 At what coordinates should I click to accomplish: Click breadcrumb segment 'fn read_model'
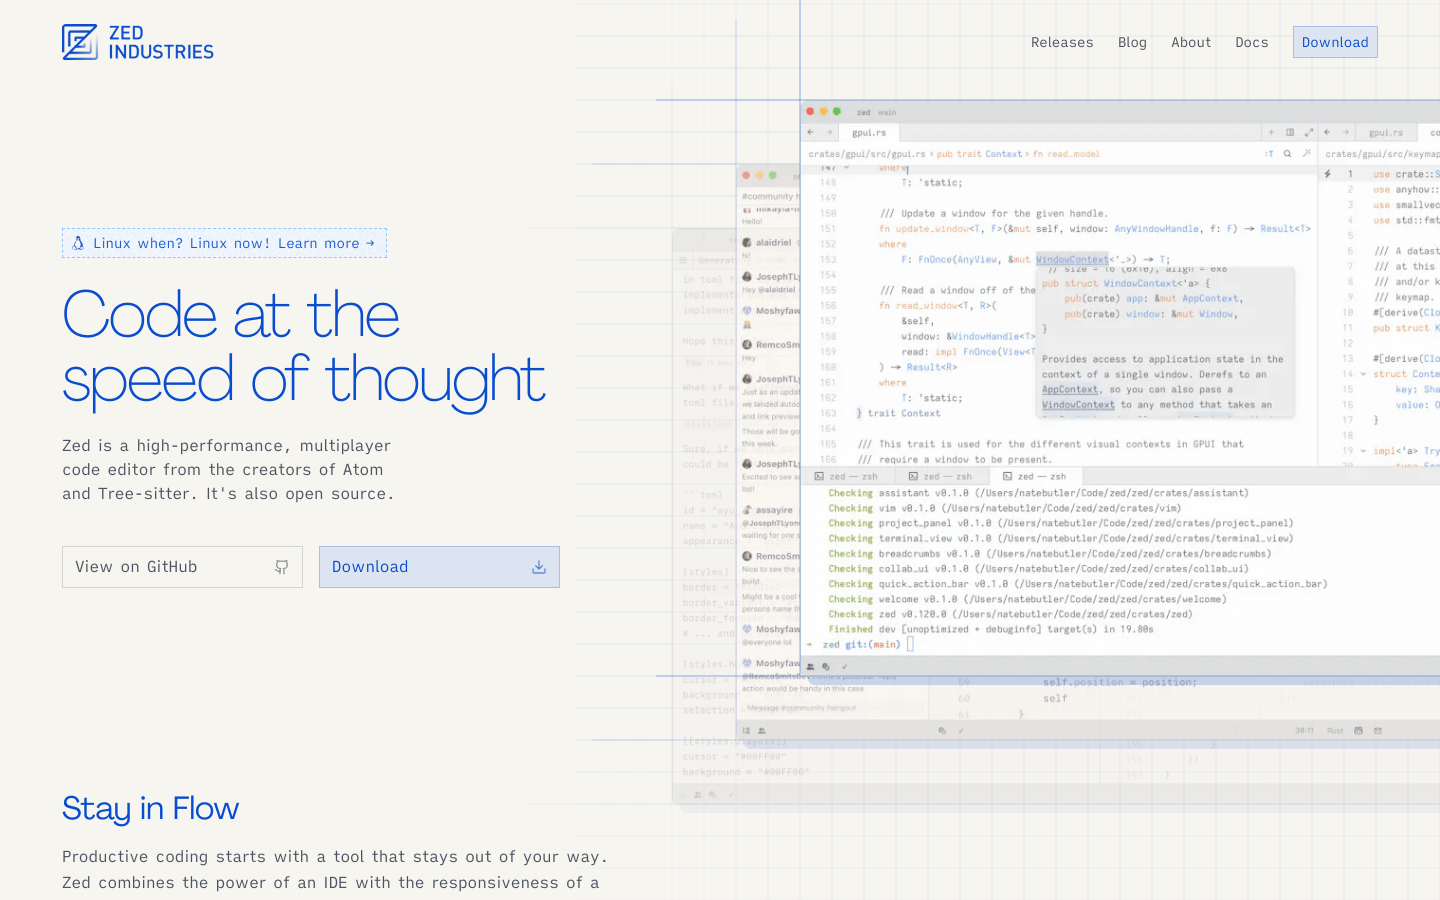point(1066,154)
